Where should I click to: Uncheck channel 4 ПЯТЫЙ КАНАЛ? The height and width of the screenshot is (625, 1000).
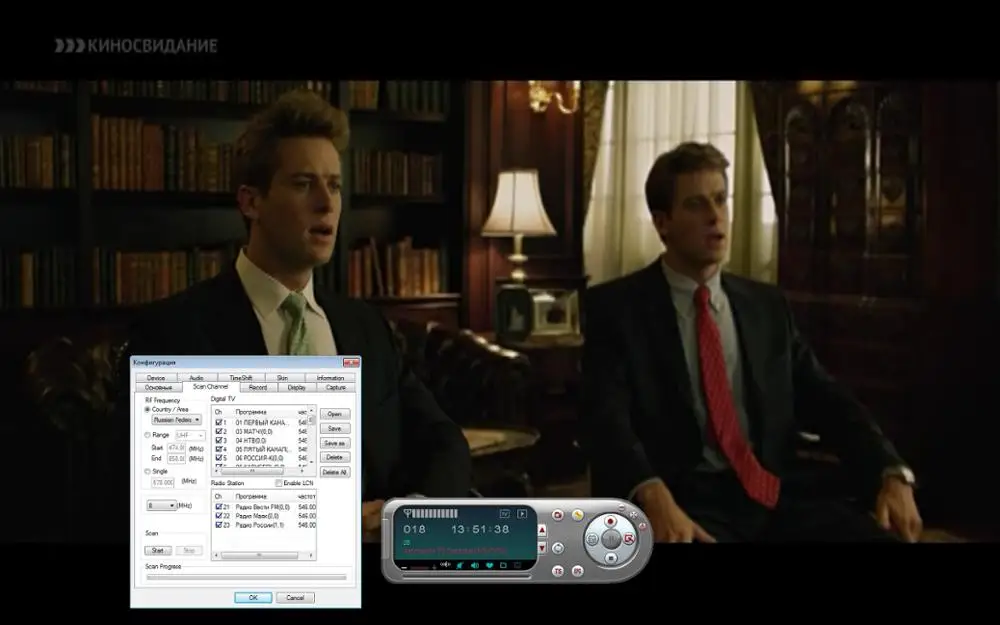coord(219,449)
